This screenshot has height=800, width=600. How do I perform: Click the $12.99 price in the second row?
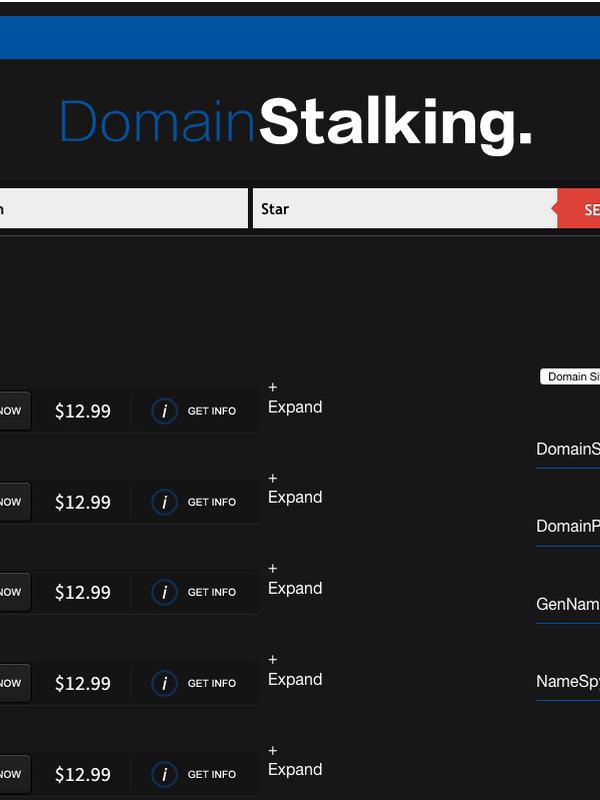tap(83, 503)
